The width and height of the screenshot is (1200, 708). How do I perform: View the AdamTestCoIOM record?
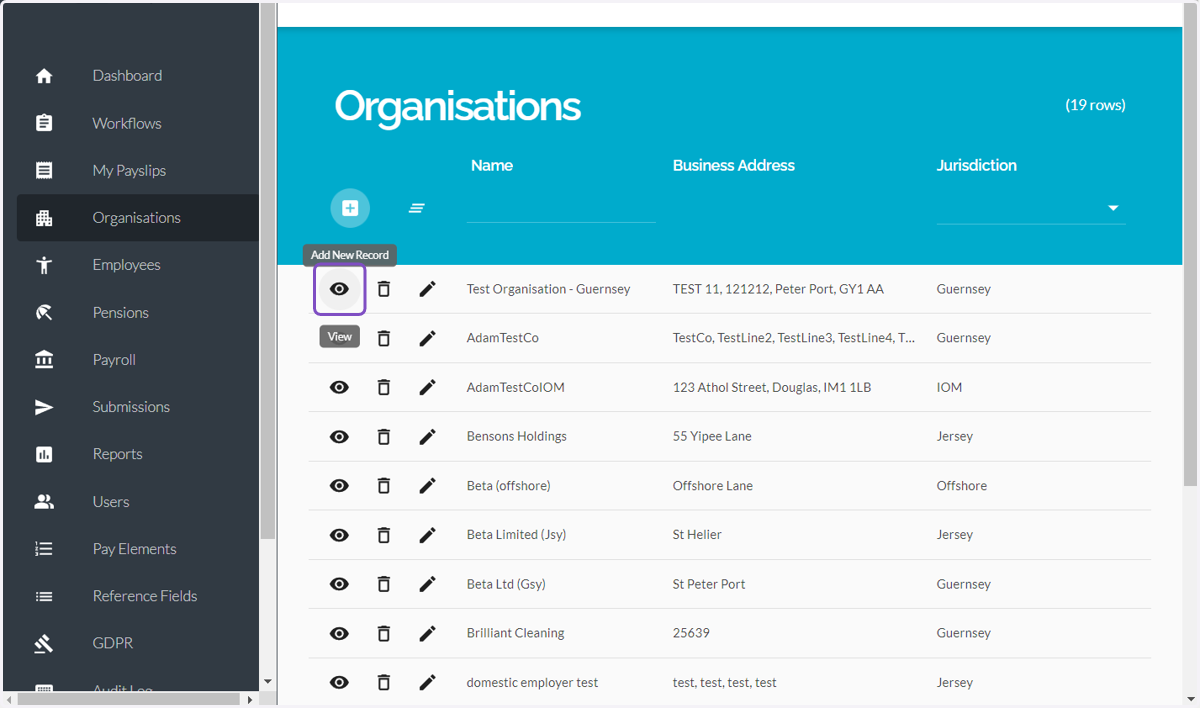click(x=340, y=387)
